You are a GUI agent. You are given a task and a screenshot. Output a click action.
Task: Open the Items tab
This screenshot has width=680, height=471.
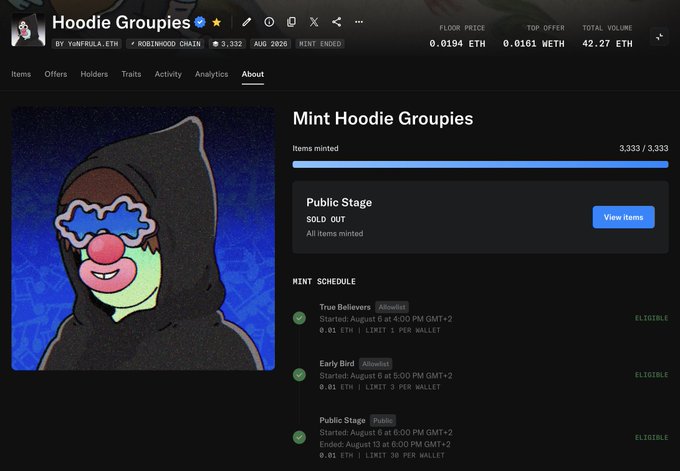click(21, 74)
